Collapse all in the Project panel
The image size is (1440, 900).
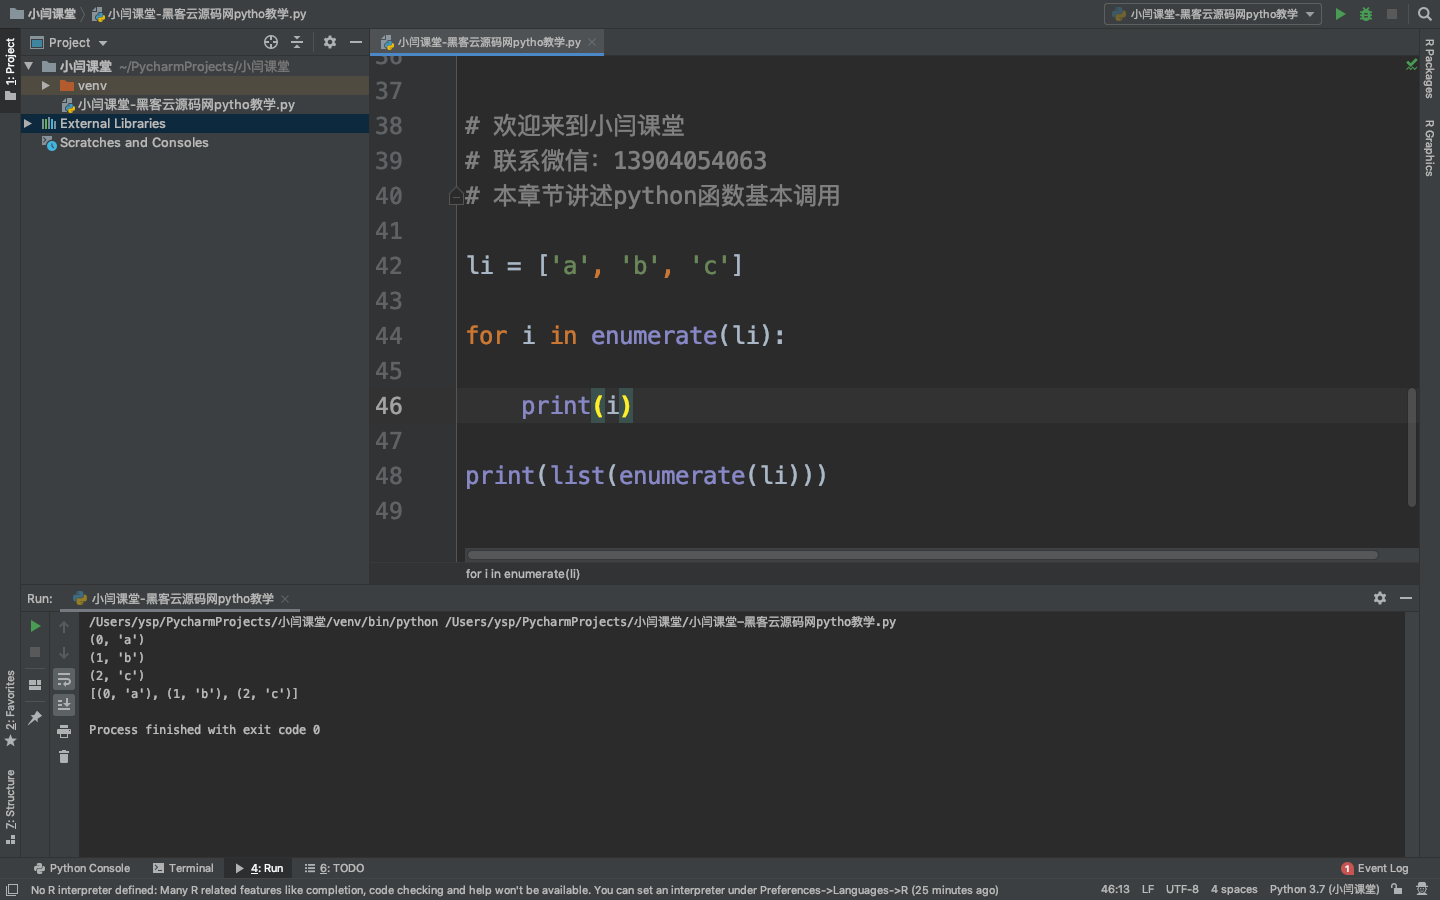click(297, 42)
